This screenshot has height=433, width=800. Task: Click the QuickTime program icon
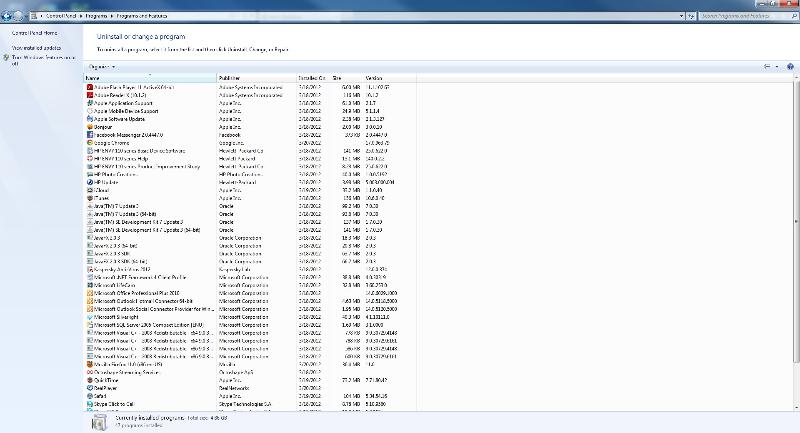click(90, 380)
